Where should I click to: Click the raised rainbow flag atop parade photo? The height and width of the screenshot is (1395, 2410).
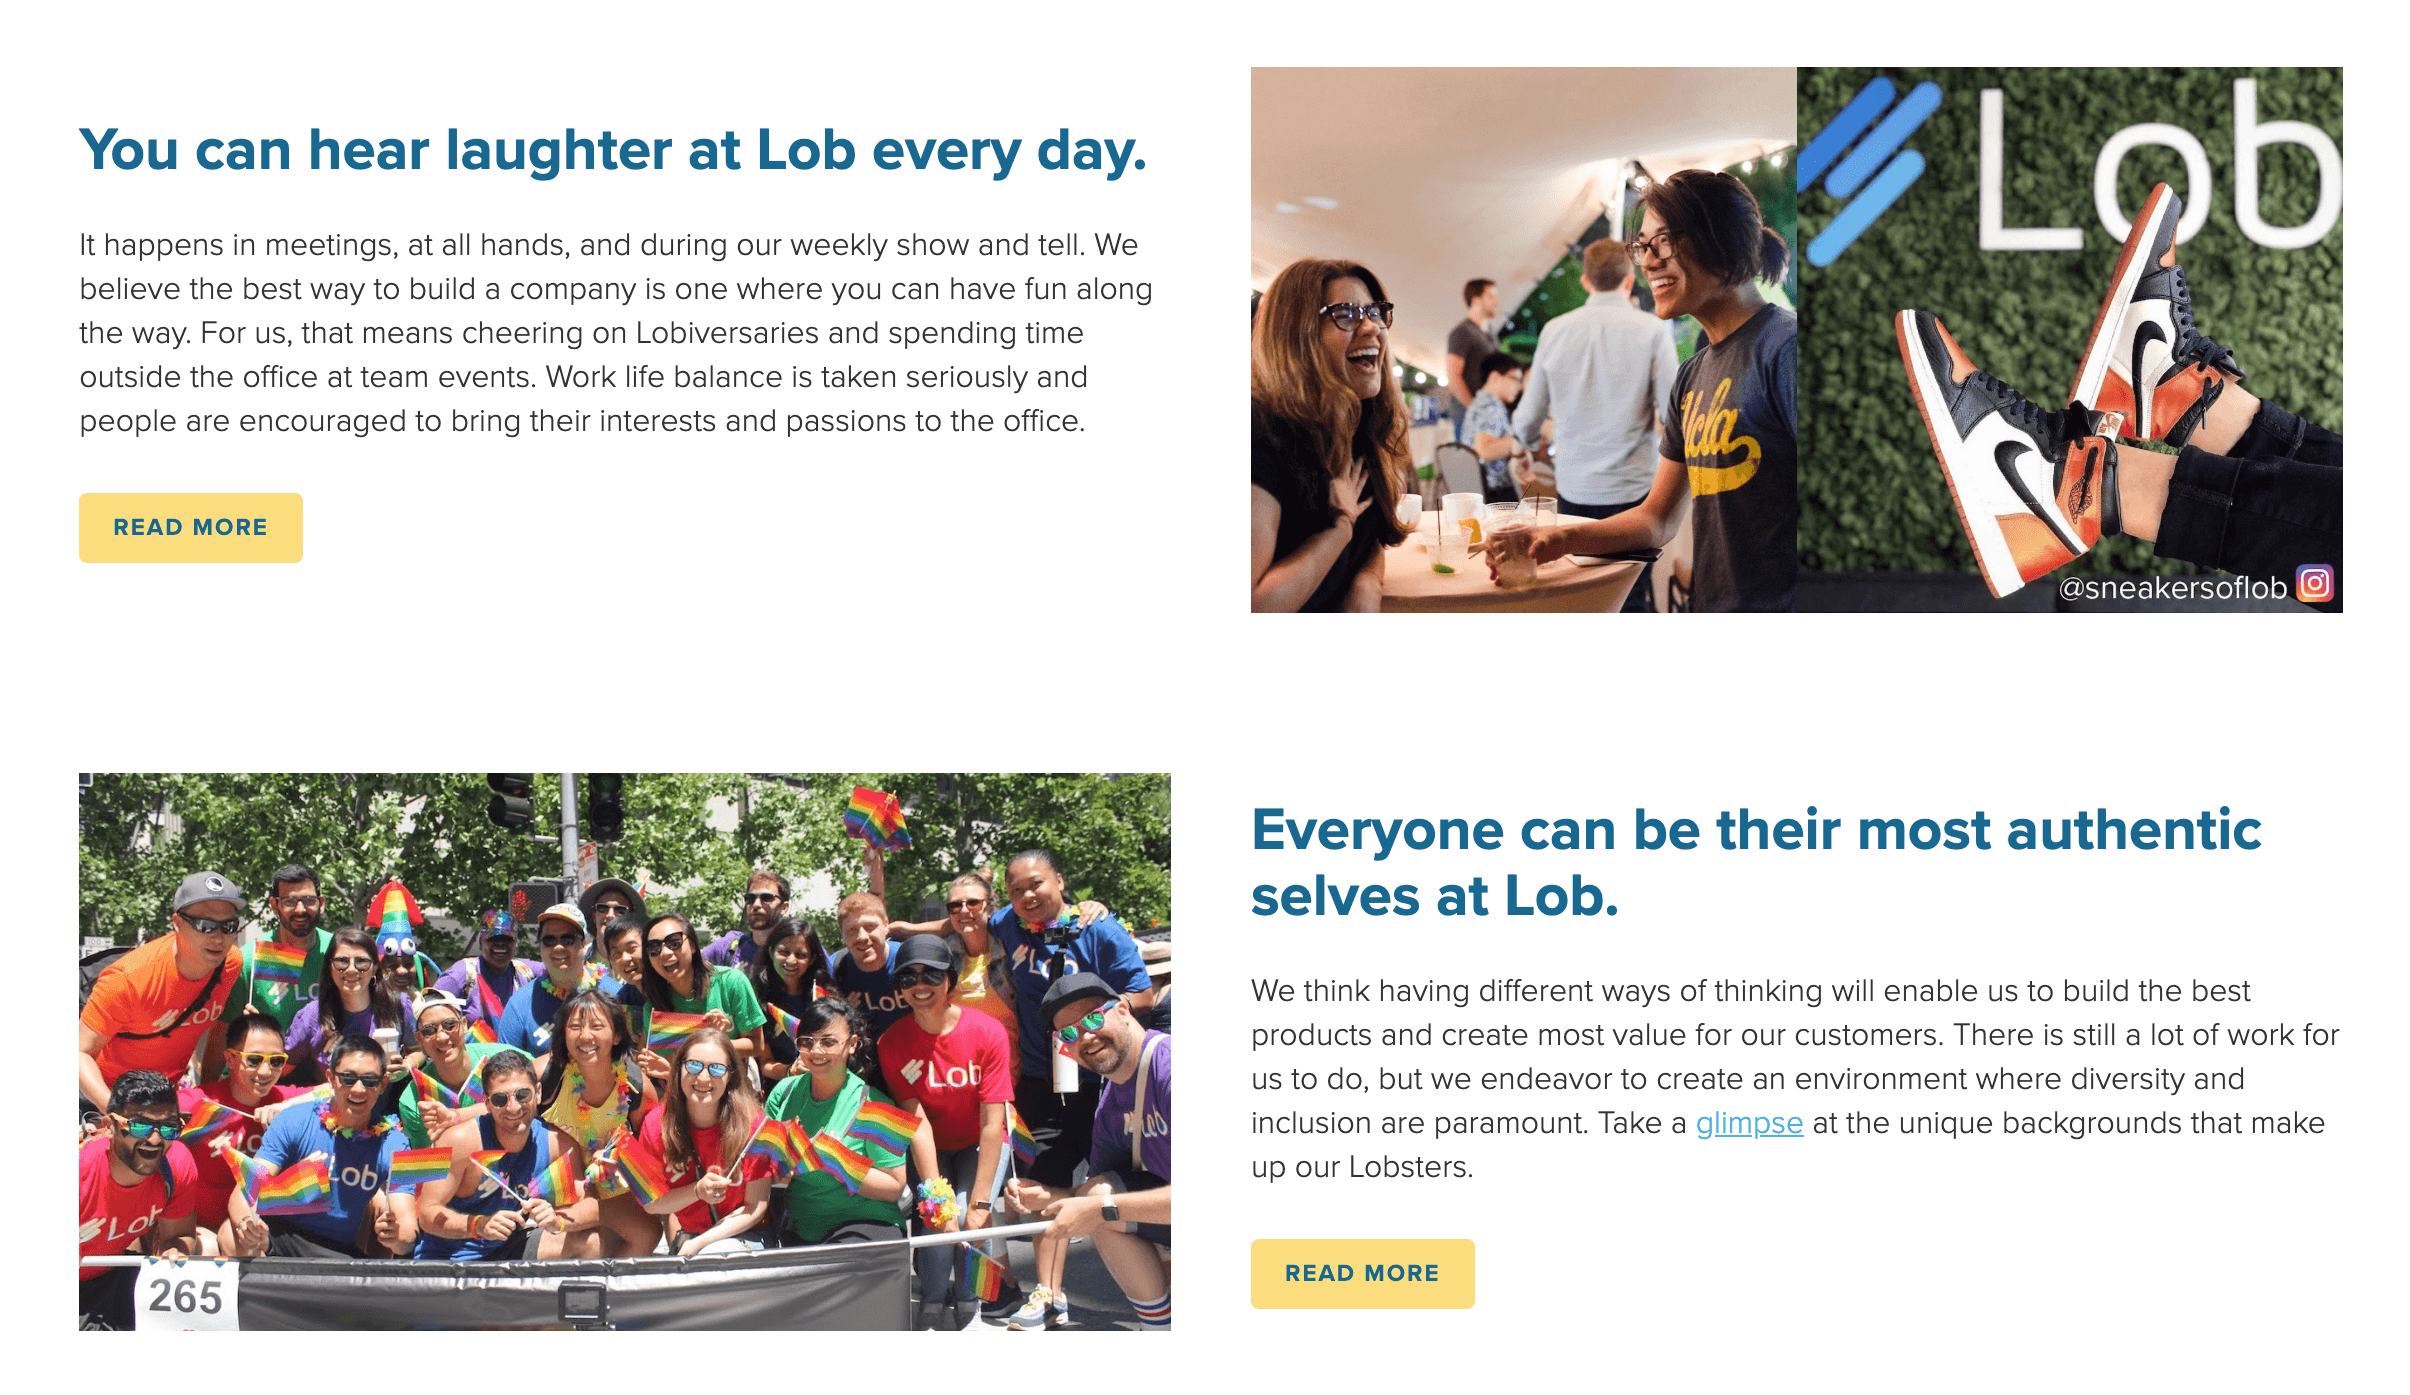coord(876,817)
